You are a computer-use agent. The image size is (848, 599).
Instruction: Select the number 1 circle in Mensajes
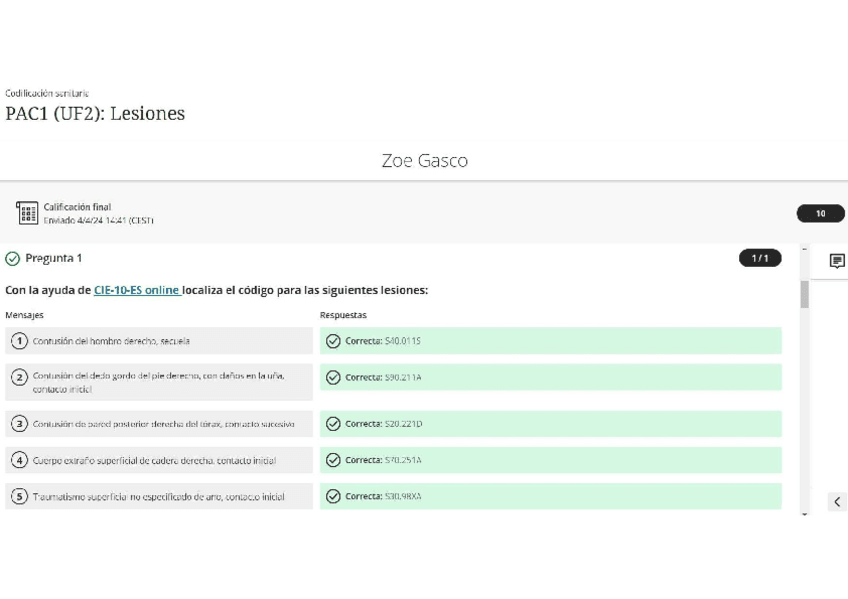point(19,341)
